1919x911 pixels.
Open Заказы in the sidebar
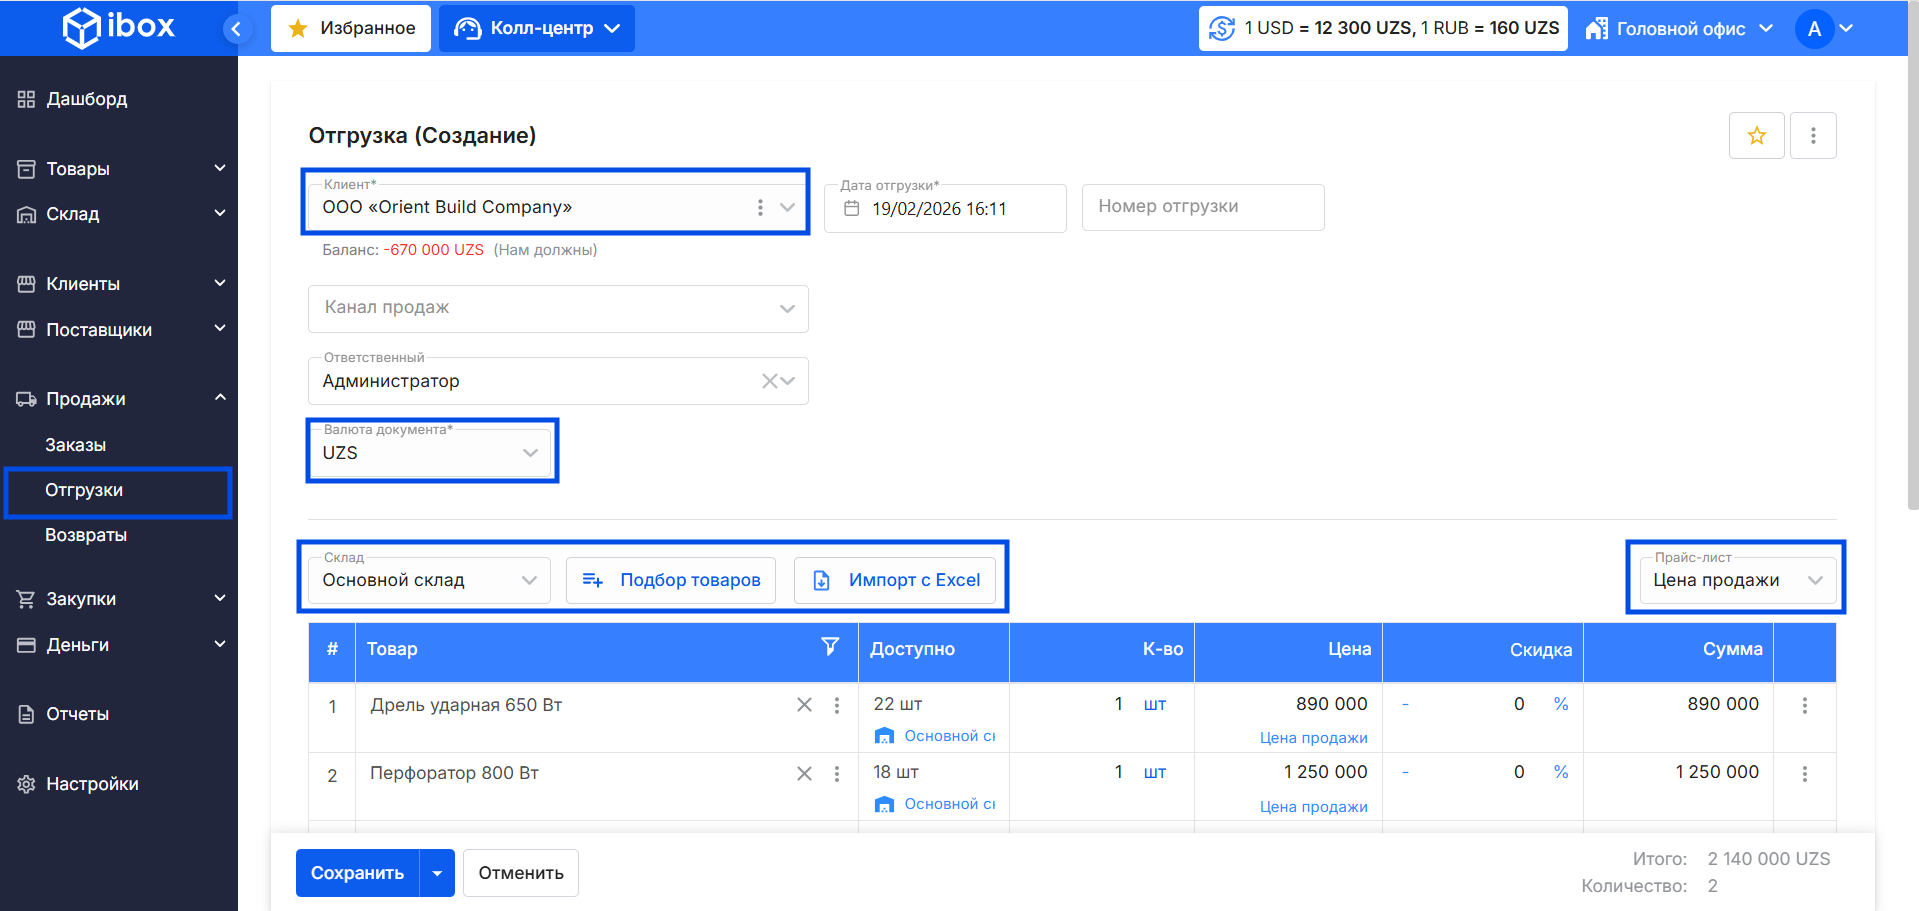tap(75, 445)
